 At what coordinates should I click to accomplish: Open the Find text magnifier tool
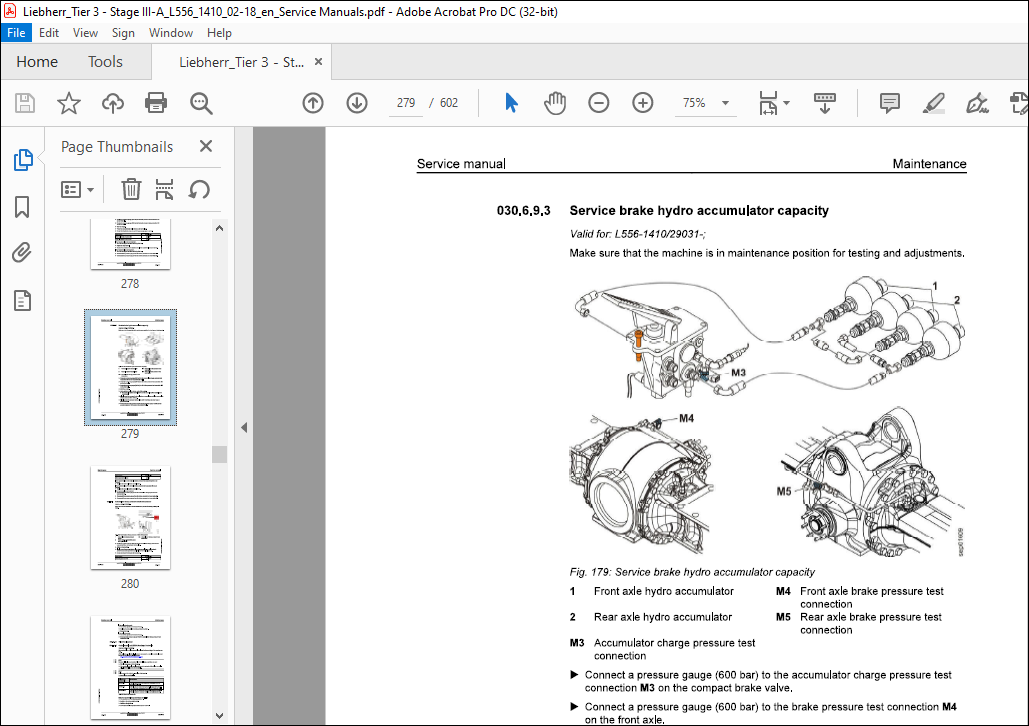201,103
